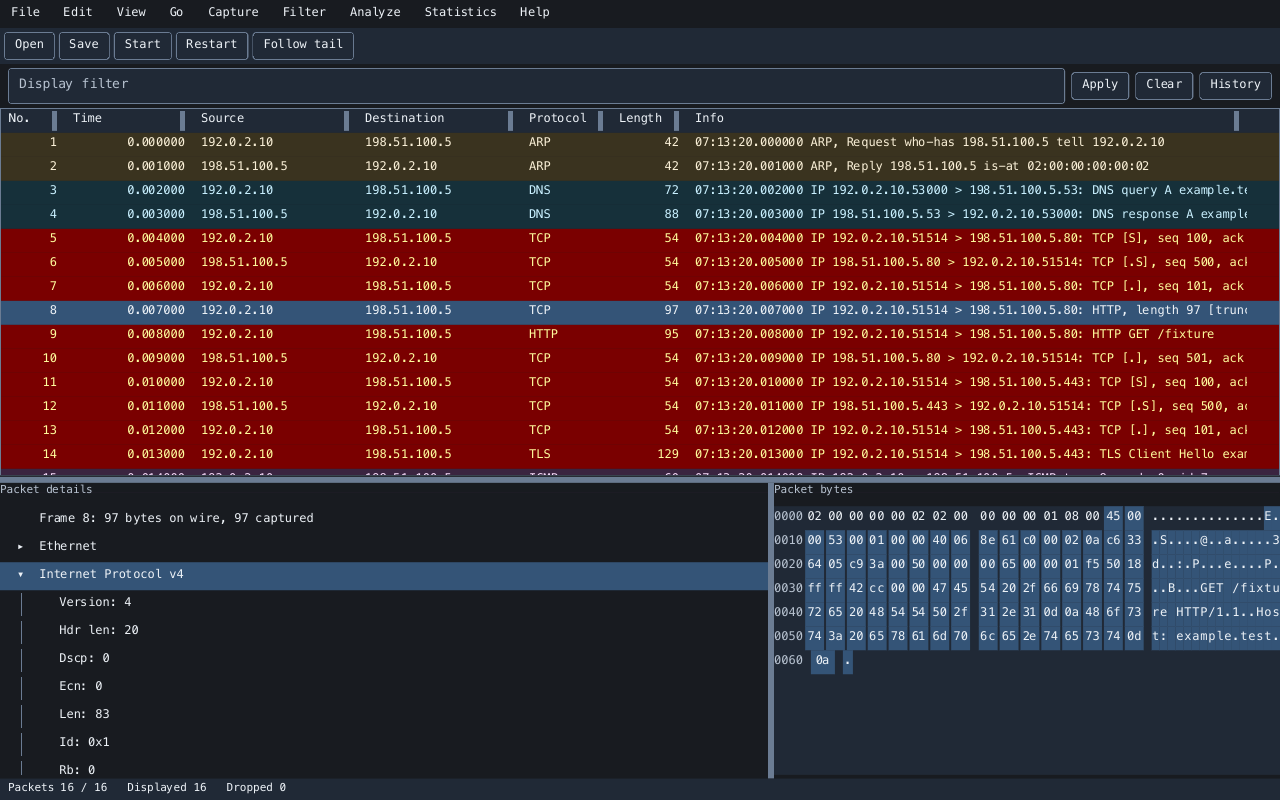Image resolution: width=1280 pixels, height=800 pixels.
Task: Click the Packet details panel title
Action: (x=46, y=490)
